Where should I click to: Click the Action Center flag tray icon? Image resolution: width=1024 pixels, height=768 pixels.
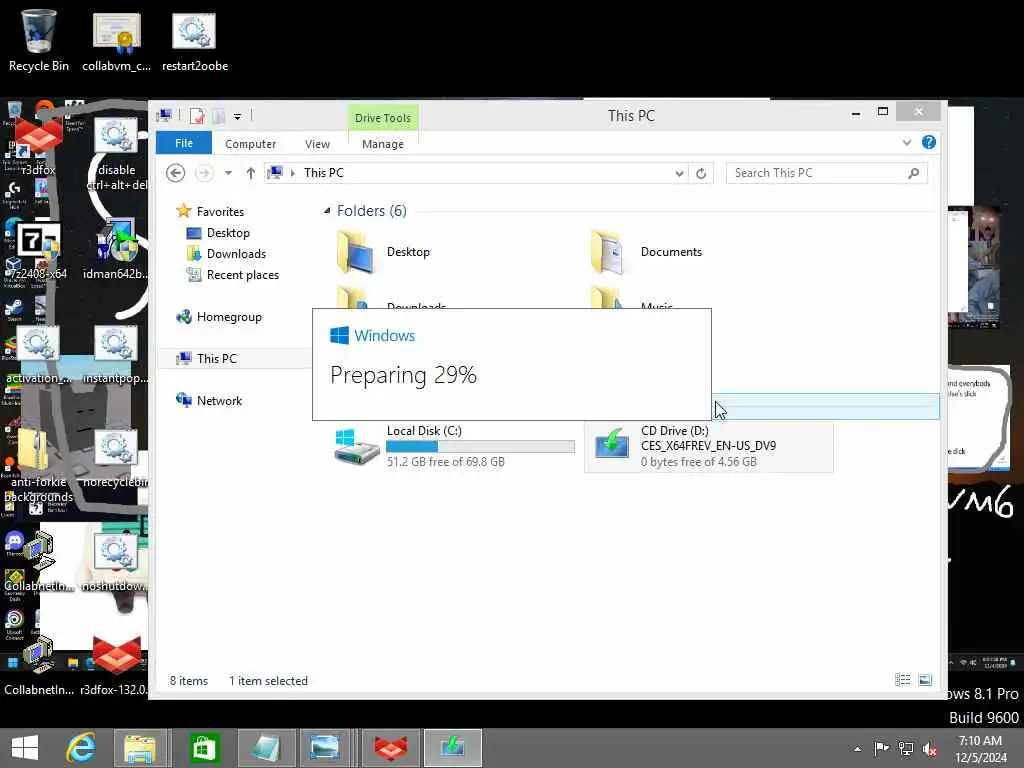click(881, 748)
